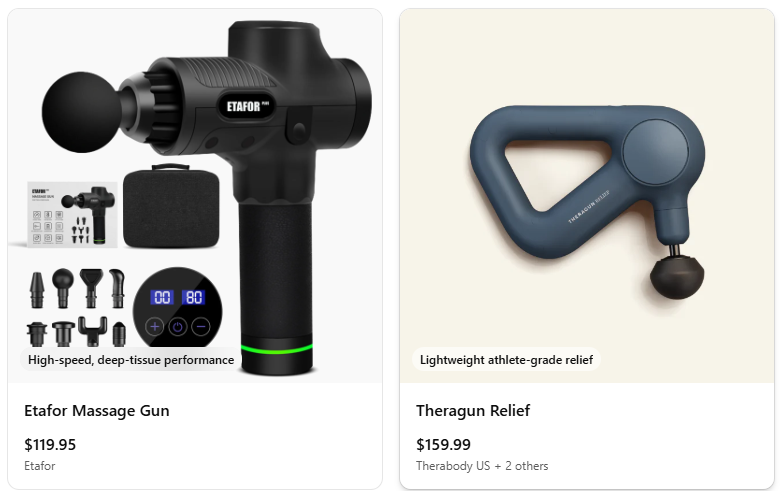The width and height of the screenshot is (782, 491).
Task: Click the U-shaped fork massage head
Action: click(92, 331)
